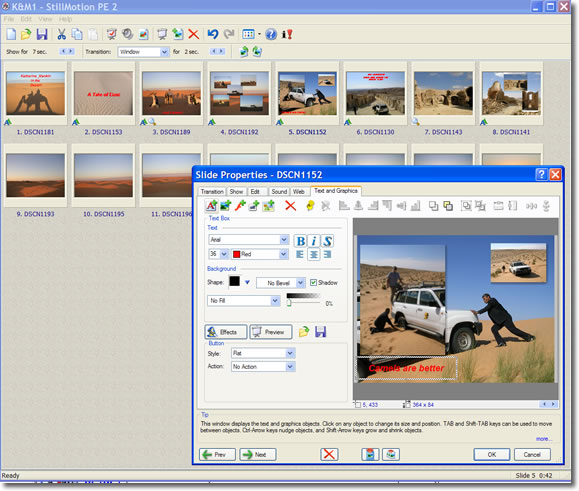Toggle text shadow with the S button
The image size is (579, 491).
coord(327,241)
